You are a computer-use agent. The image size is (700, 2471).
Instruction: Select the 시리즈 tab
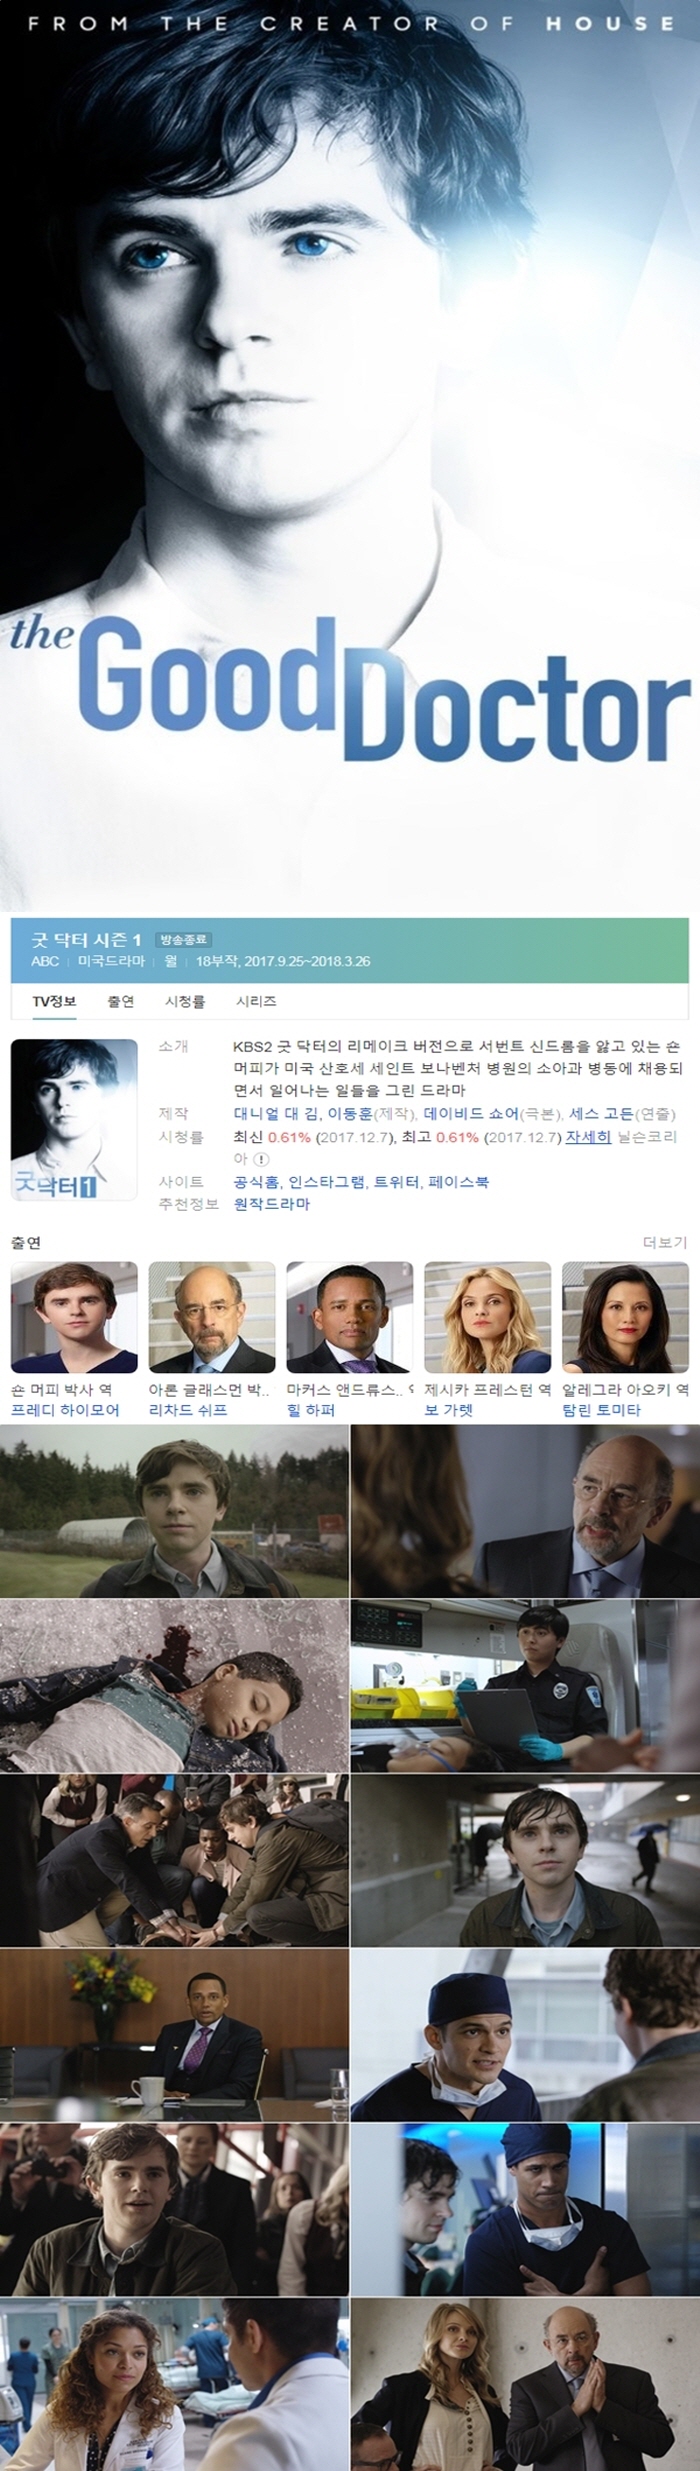256,1001
